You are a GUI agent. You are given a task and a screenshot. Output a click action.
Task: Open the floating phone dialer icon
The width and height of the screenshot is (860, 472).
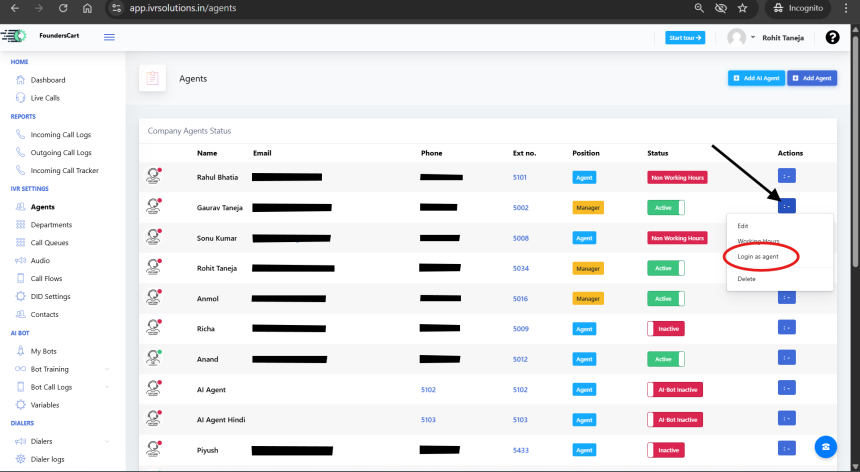click(x=825, y=447)
